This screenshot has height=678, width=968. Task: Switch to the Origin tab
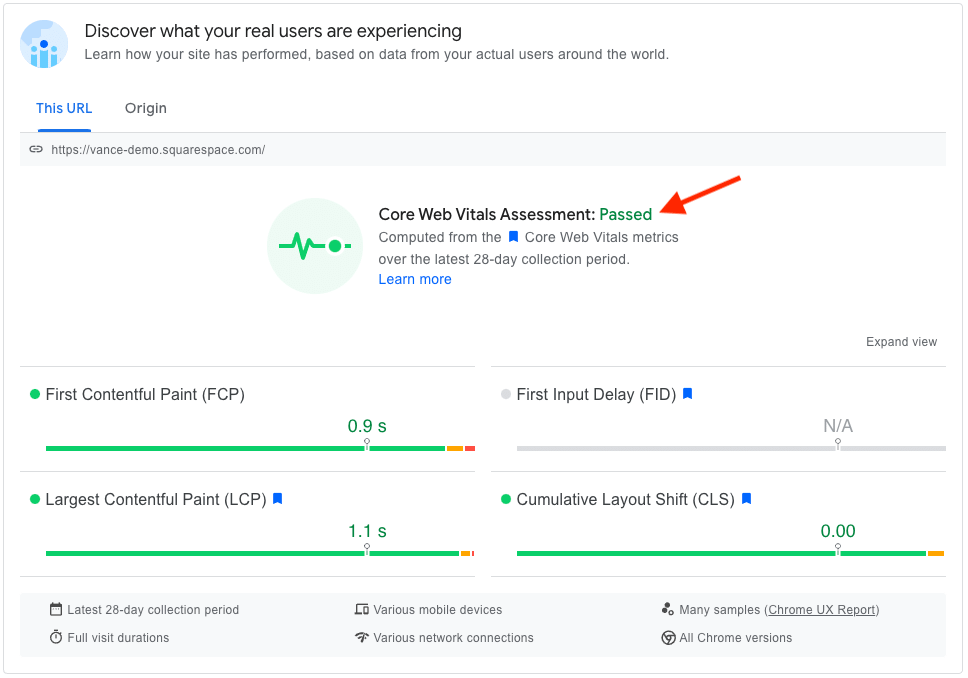(x=146, y=108)
